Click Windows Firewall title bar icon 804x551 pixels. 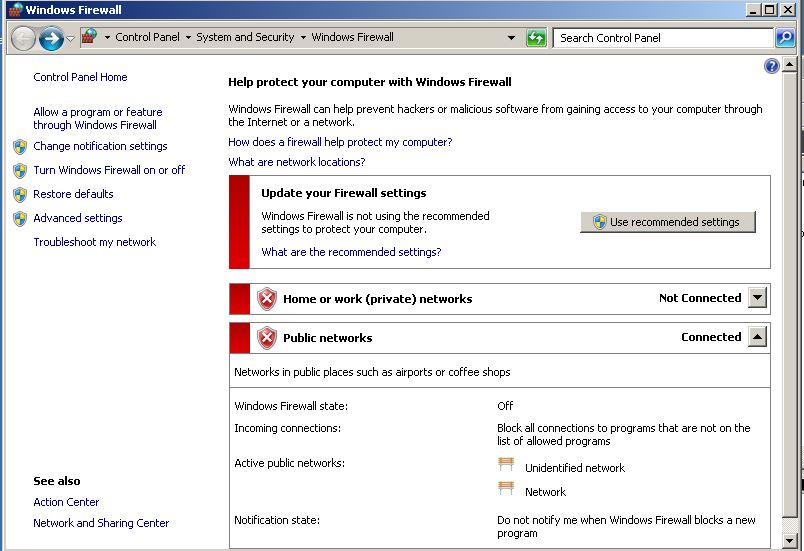(x=15, y=10)
